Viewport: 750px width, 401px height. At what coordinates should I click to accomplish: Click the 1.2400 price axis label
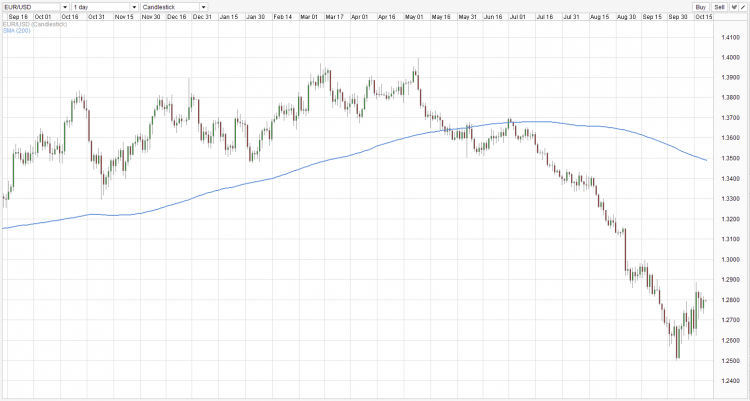(729, 381)
